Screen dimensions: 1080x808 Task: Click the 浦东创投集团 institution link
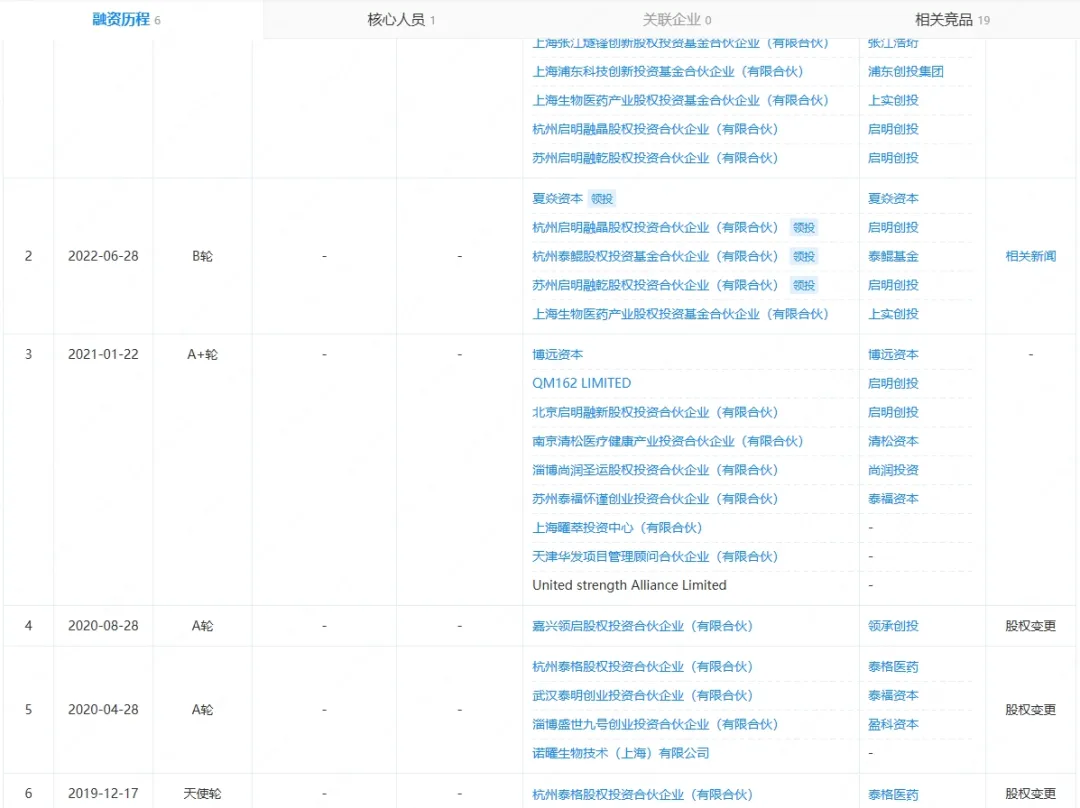point(905,71)
